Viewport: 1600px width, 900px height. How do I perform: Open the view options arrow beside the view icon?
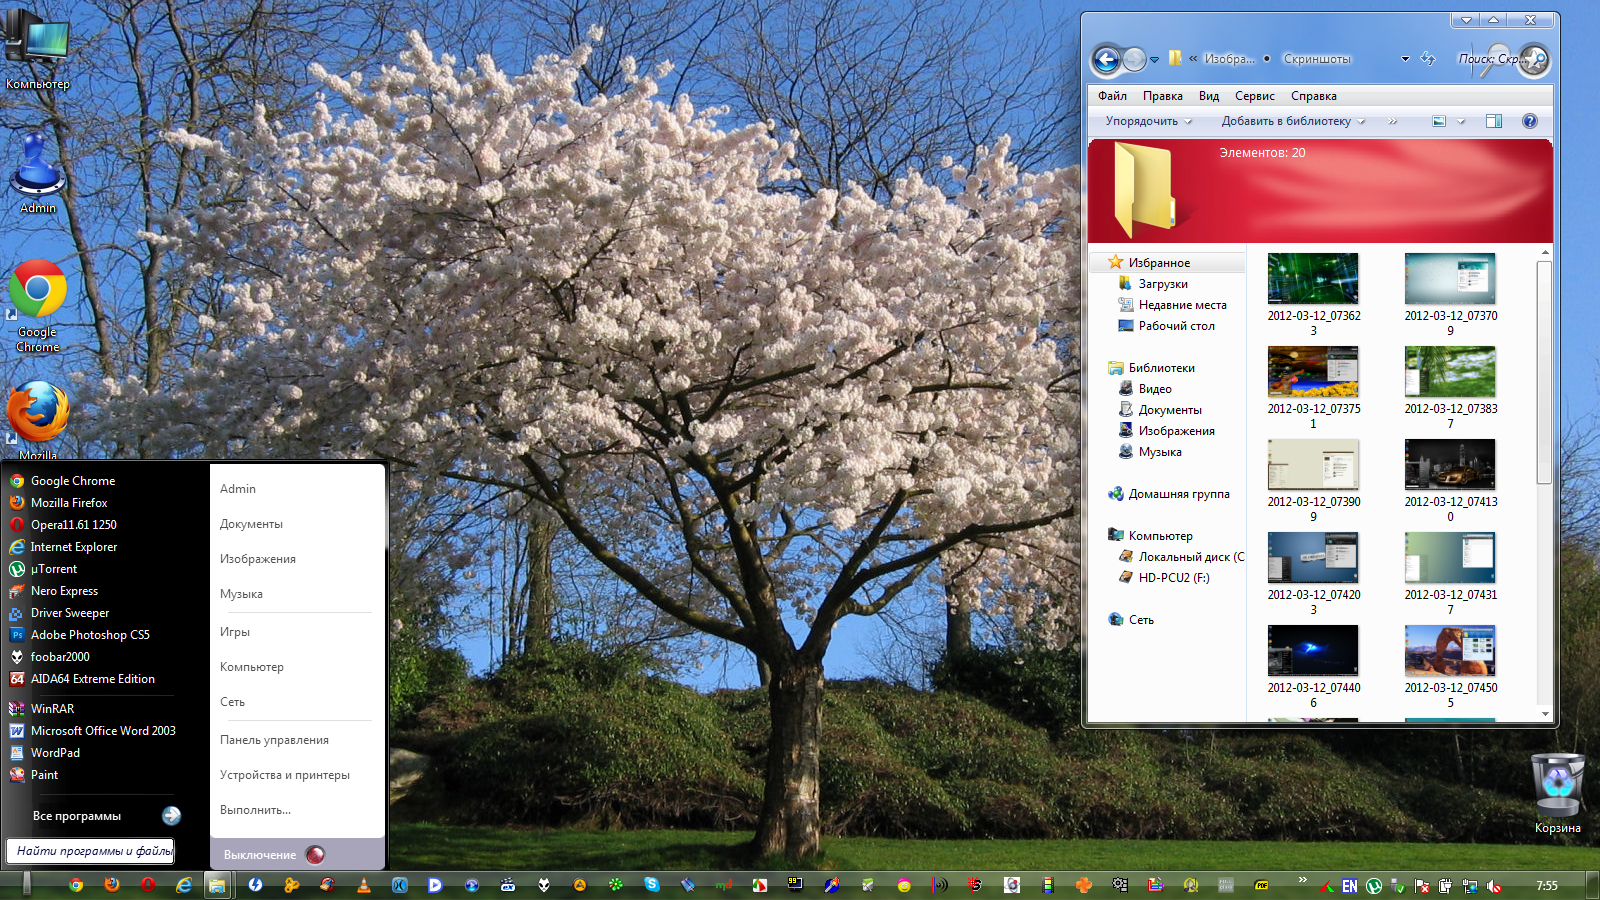(1461, 121)
